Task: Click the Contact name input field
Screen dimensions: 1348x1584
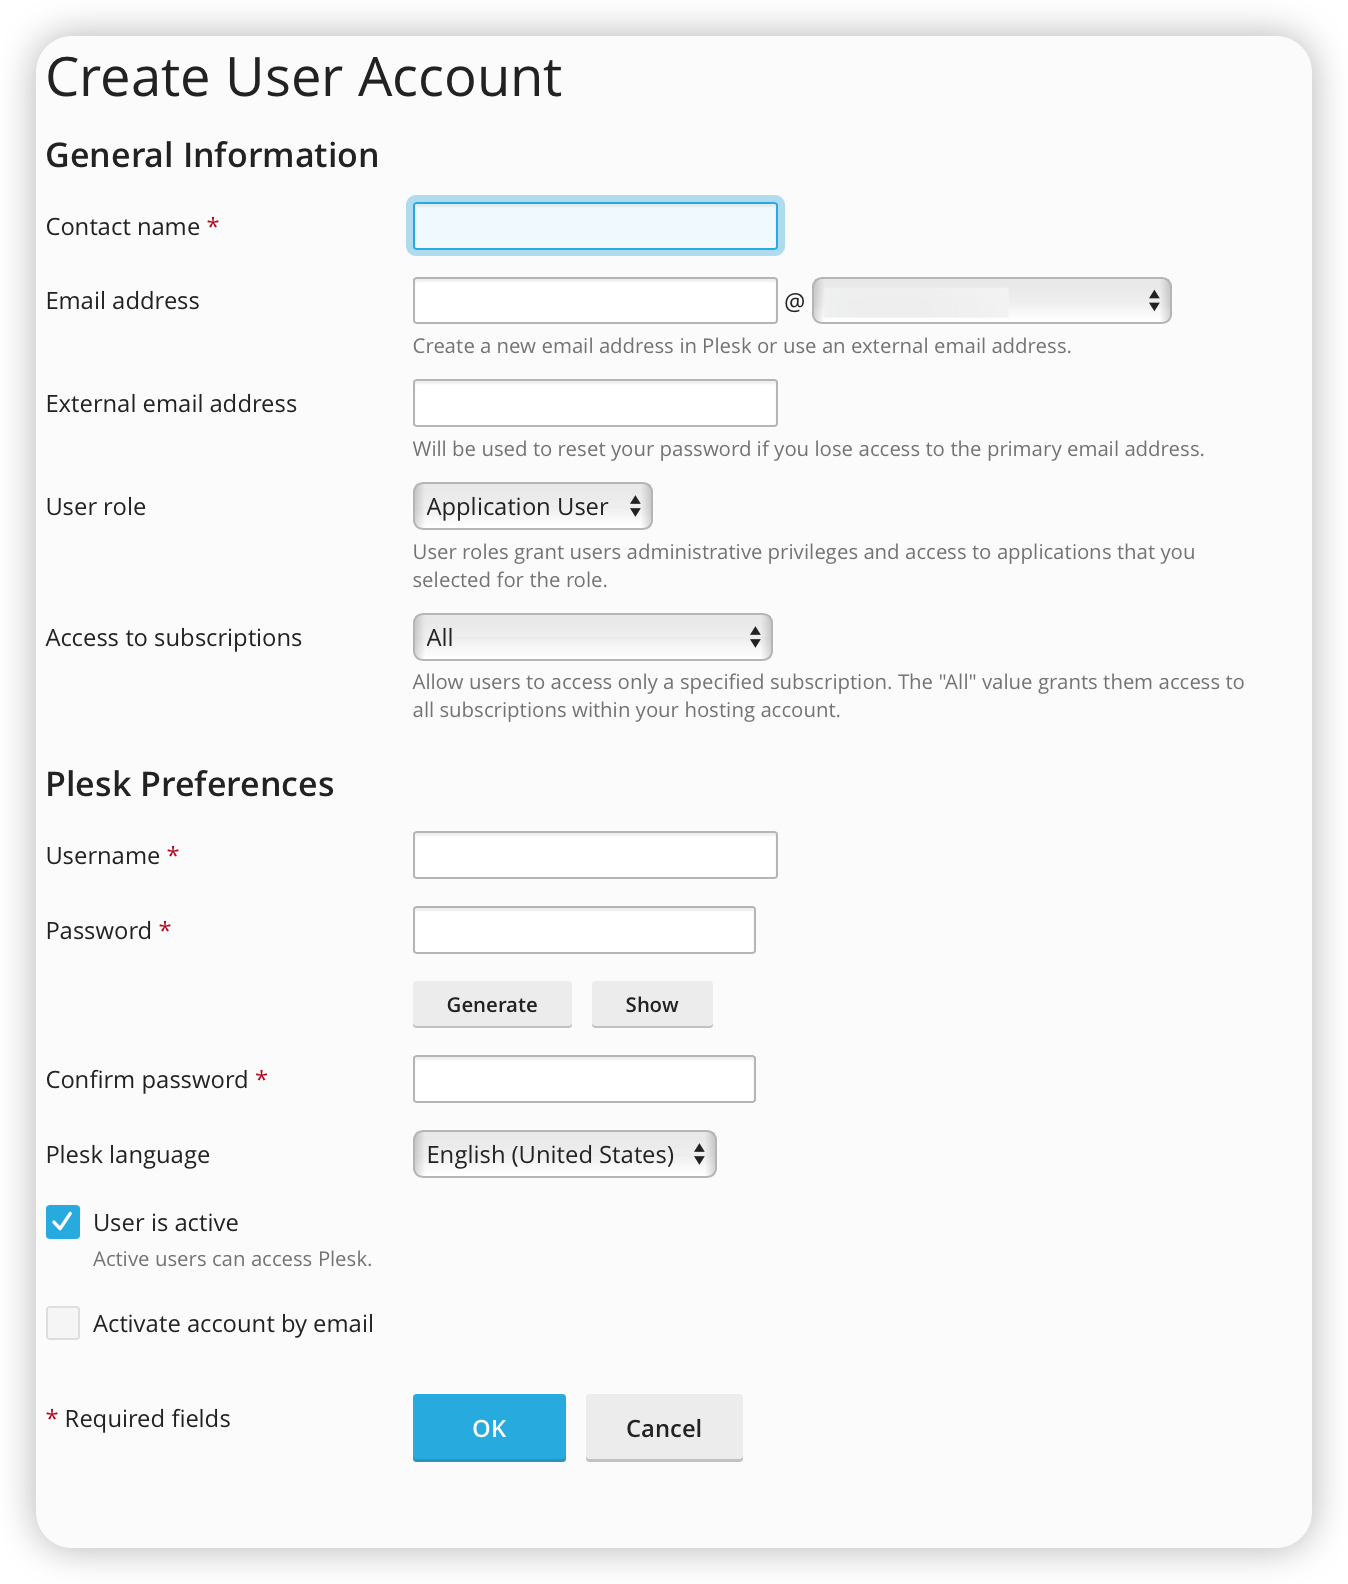Action: click(x=595, y=226)
